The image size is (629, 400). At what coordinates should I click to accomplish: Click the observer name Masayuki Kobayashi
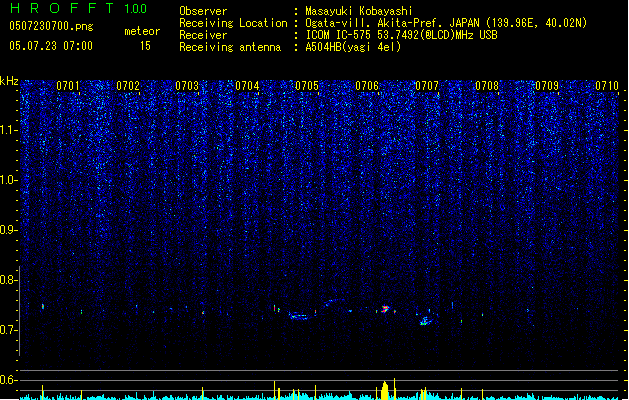[359, 11]
